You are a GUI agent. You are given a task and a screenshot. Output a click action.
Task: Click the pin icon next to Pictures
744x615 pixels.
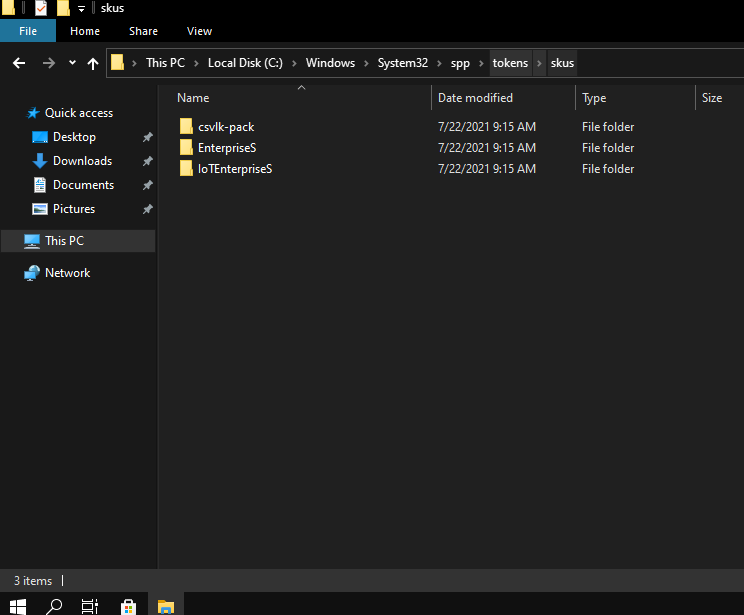[x=148, y=209]
